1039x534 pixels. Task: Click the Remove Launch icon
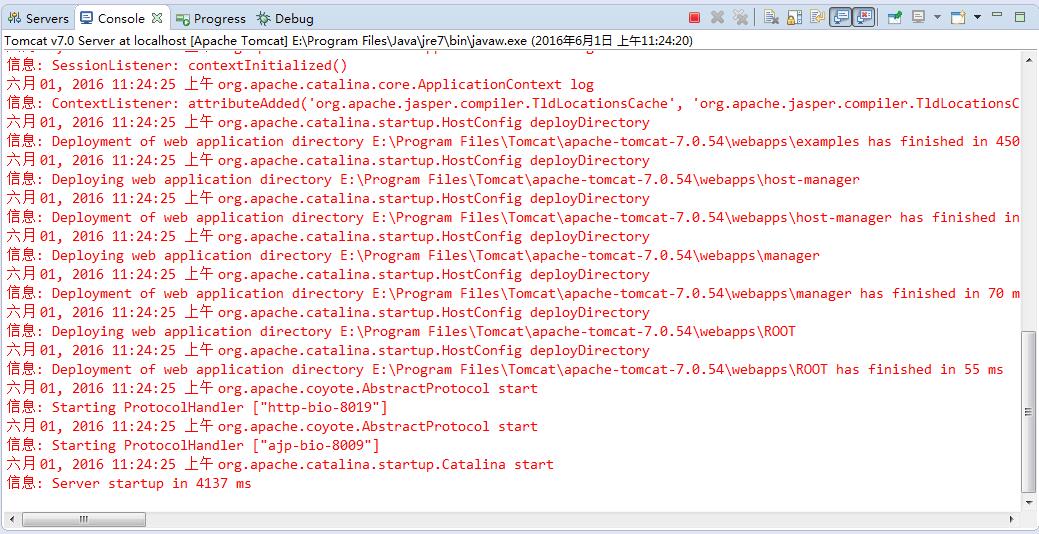click(717, 18)
